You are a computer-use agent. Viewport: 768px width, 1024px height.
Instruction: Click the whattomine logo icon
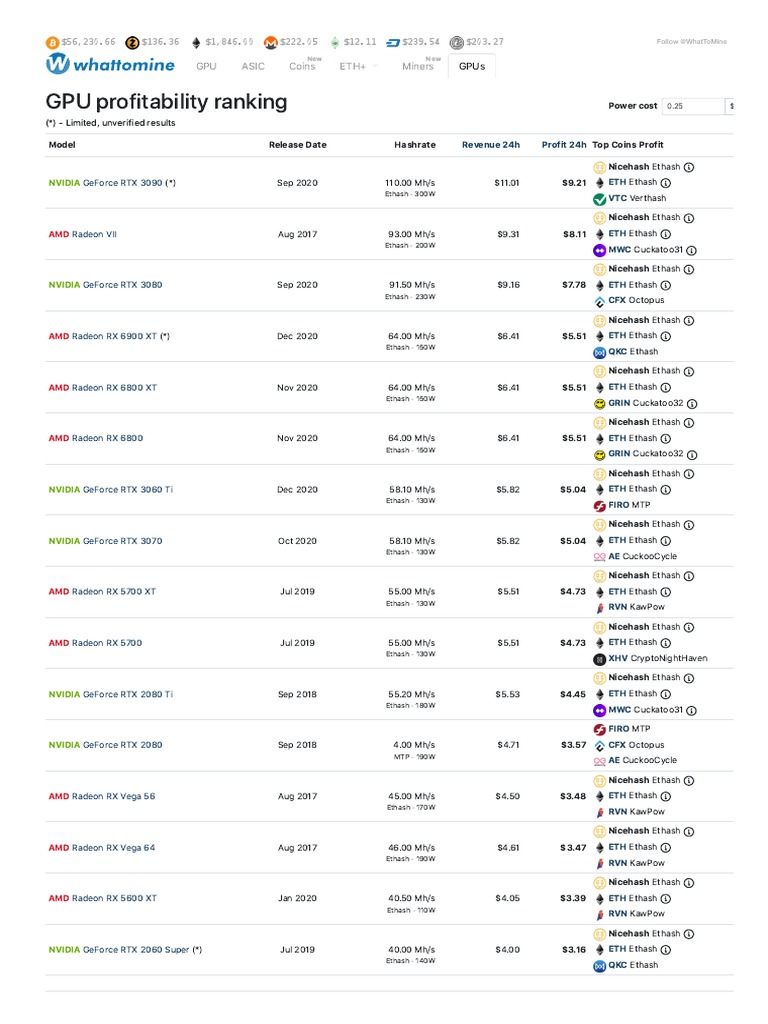coord(58,65)
